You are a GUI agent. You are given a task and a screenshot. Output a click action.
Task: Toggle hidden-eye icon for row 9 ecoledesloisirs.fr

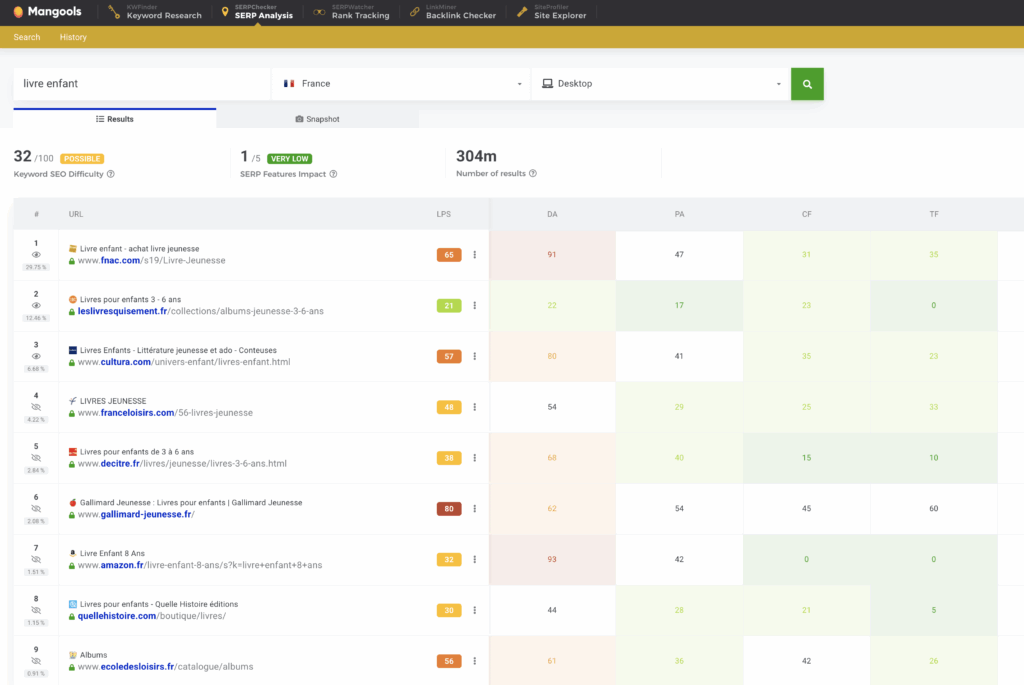36,661
